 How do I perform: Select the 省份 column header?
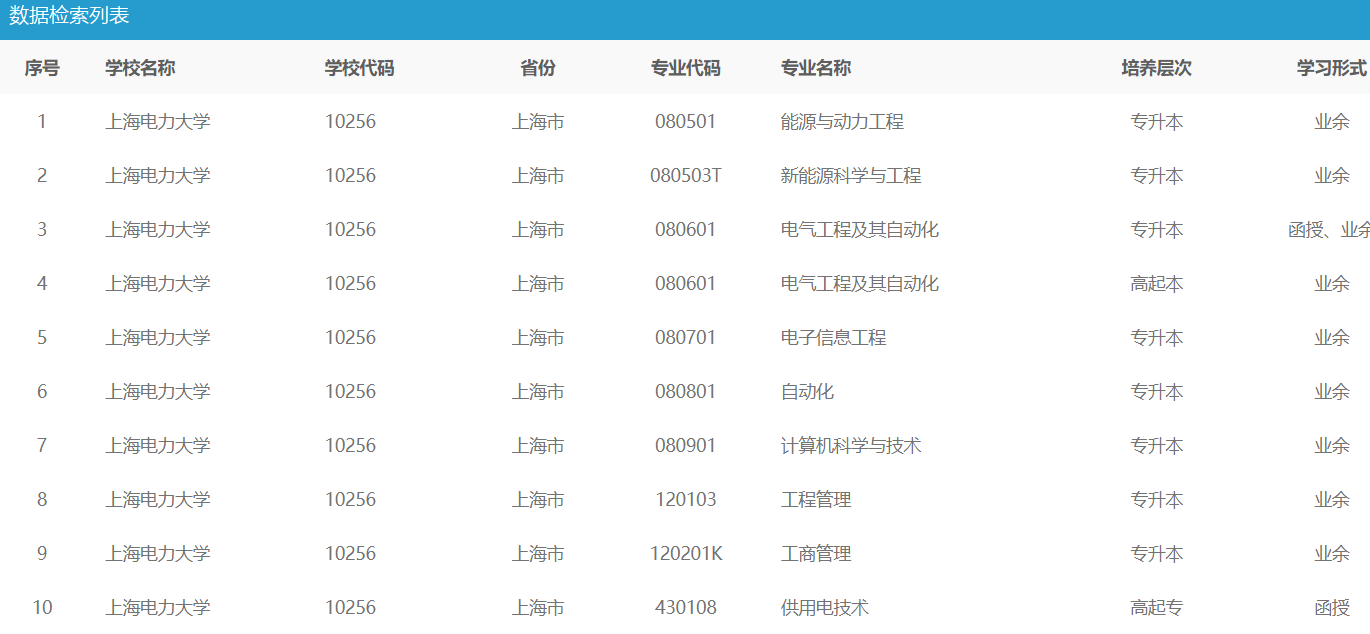click(538, 68)
